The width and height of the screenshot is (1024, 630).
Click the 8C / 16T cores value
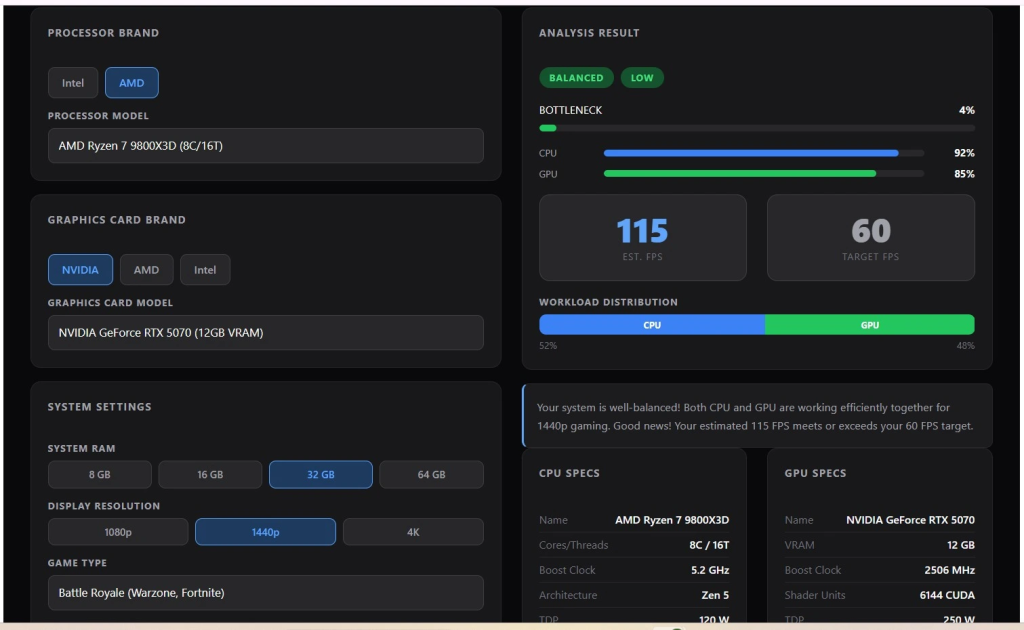709,544
